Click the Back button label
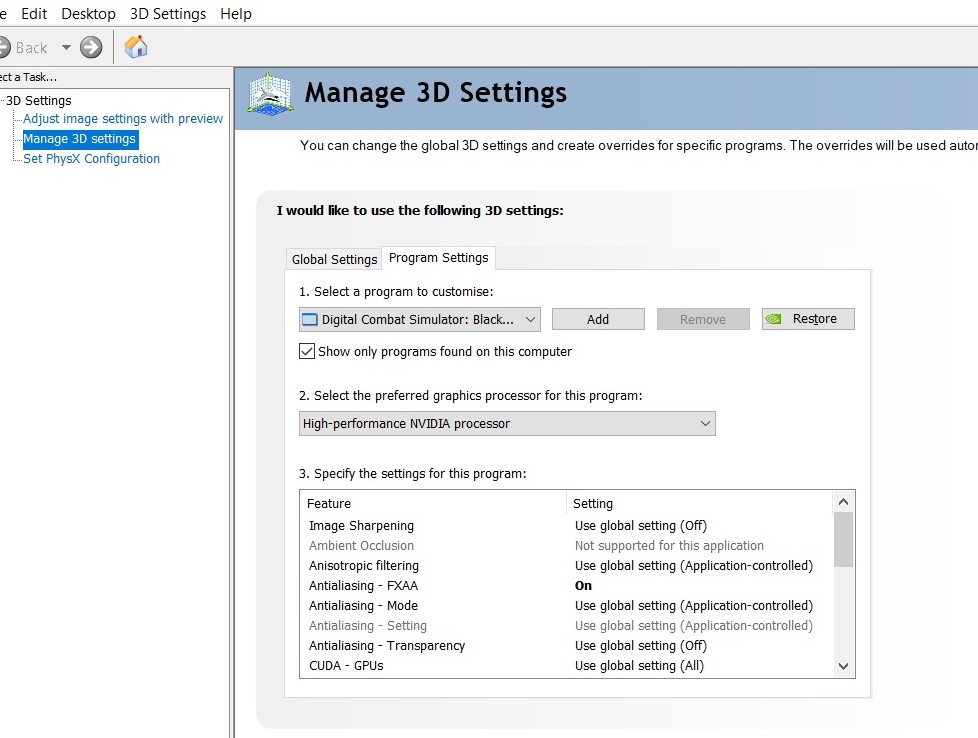The image size is (978, 738). pyautogui.click(x=31, y=48)
